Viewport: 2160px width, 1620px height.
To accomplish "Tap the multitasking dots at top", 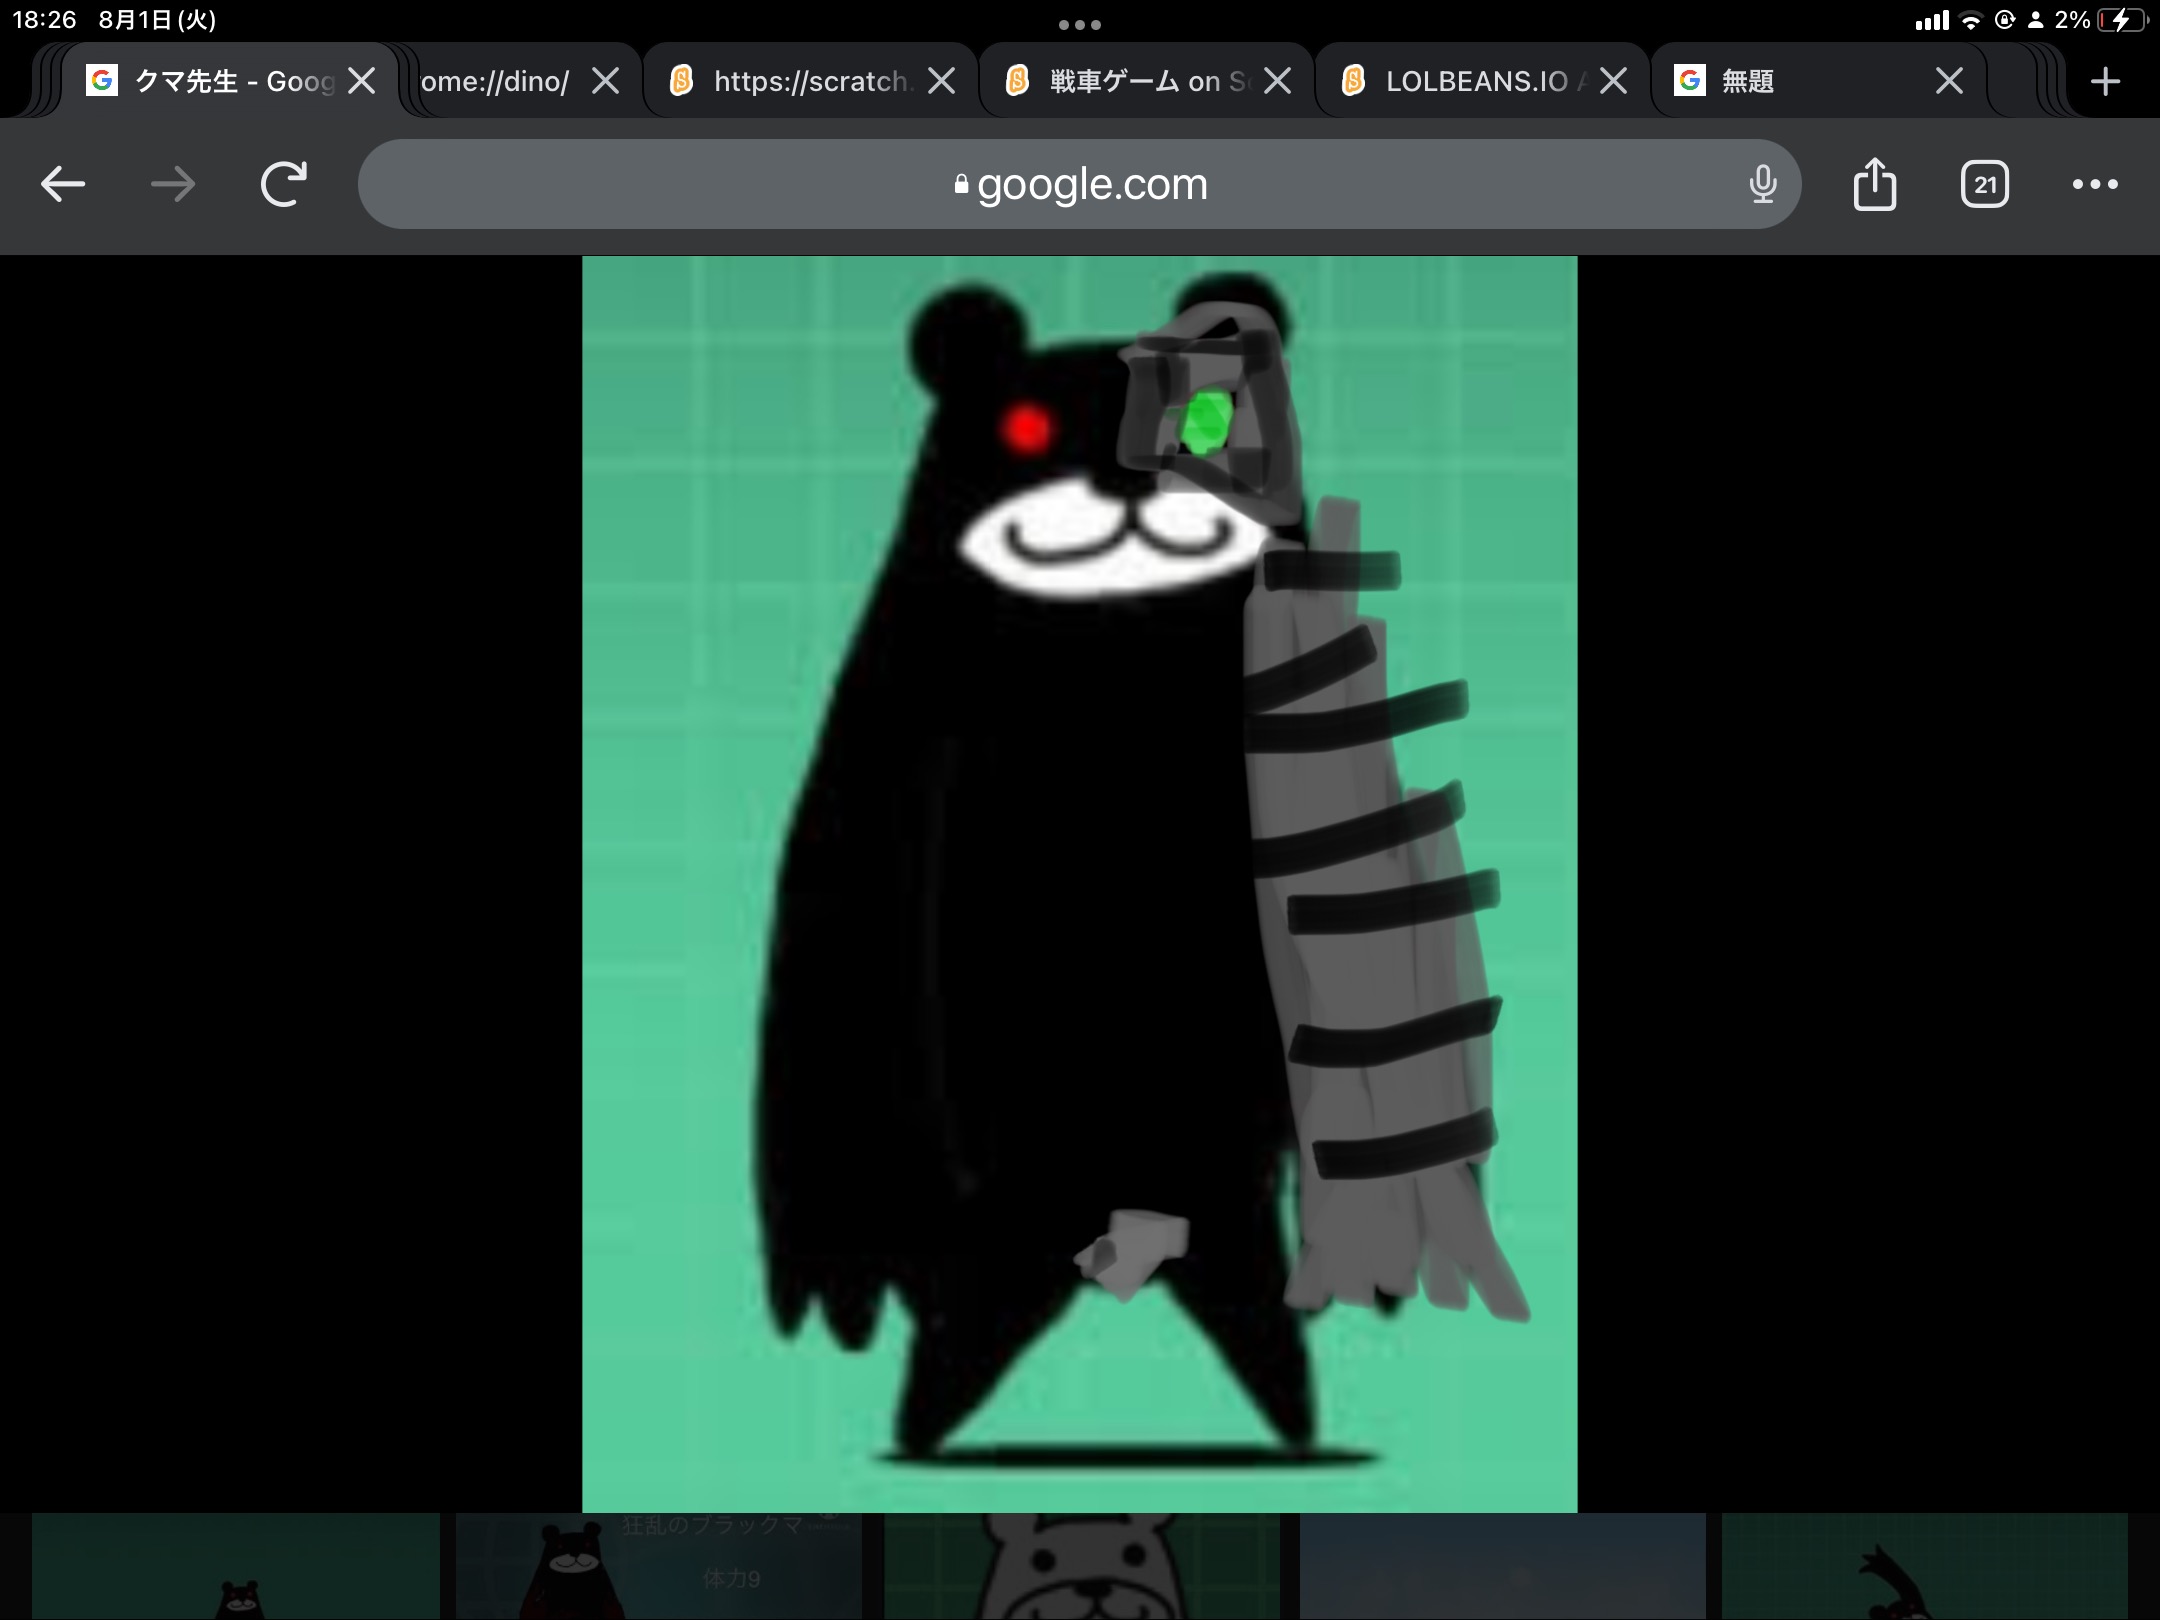I will coord(1079,24).
